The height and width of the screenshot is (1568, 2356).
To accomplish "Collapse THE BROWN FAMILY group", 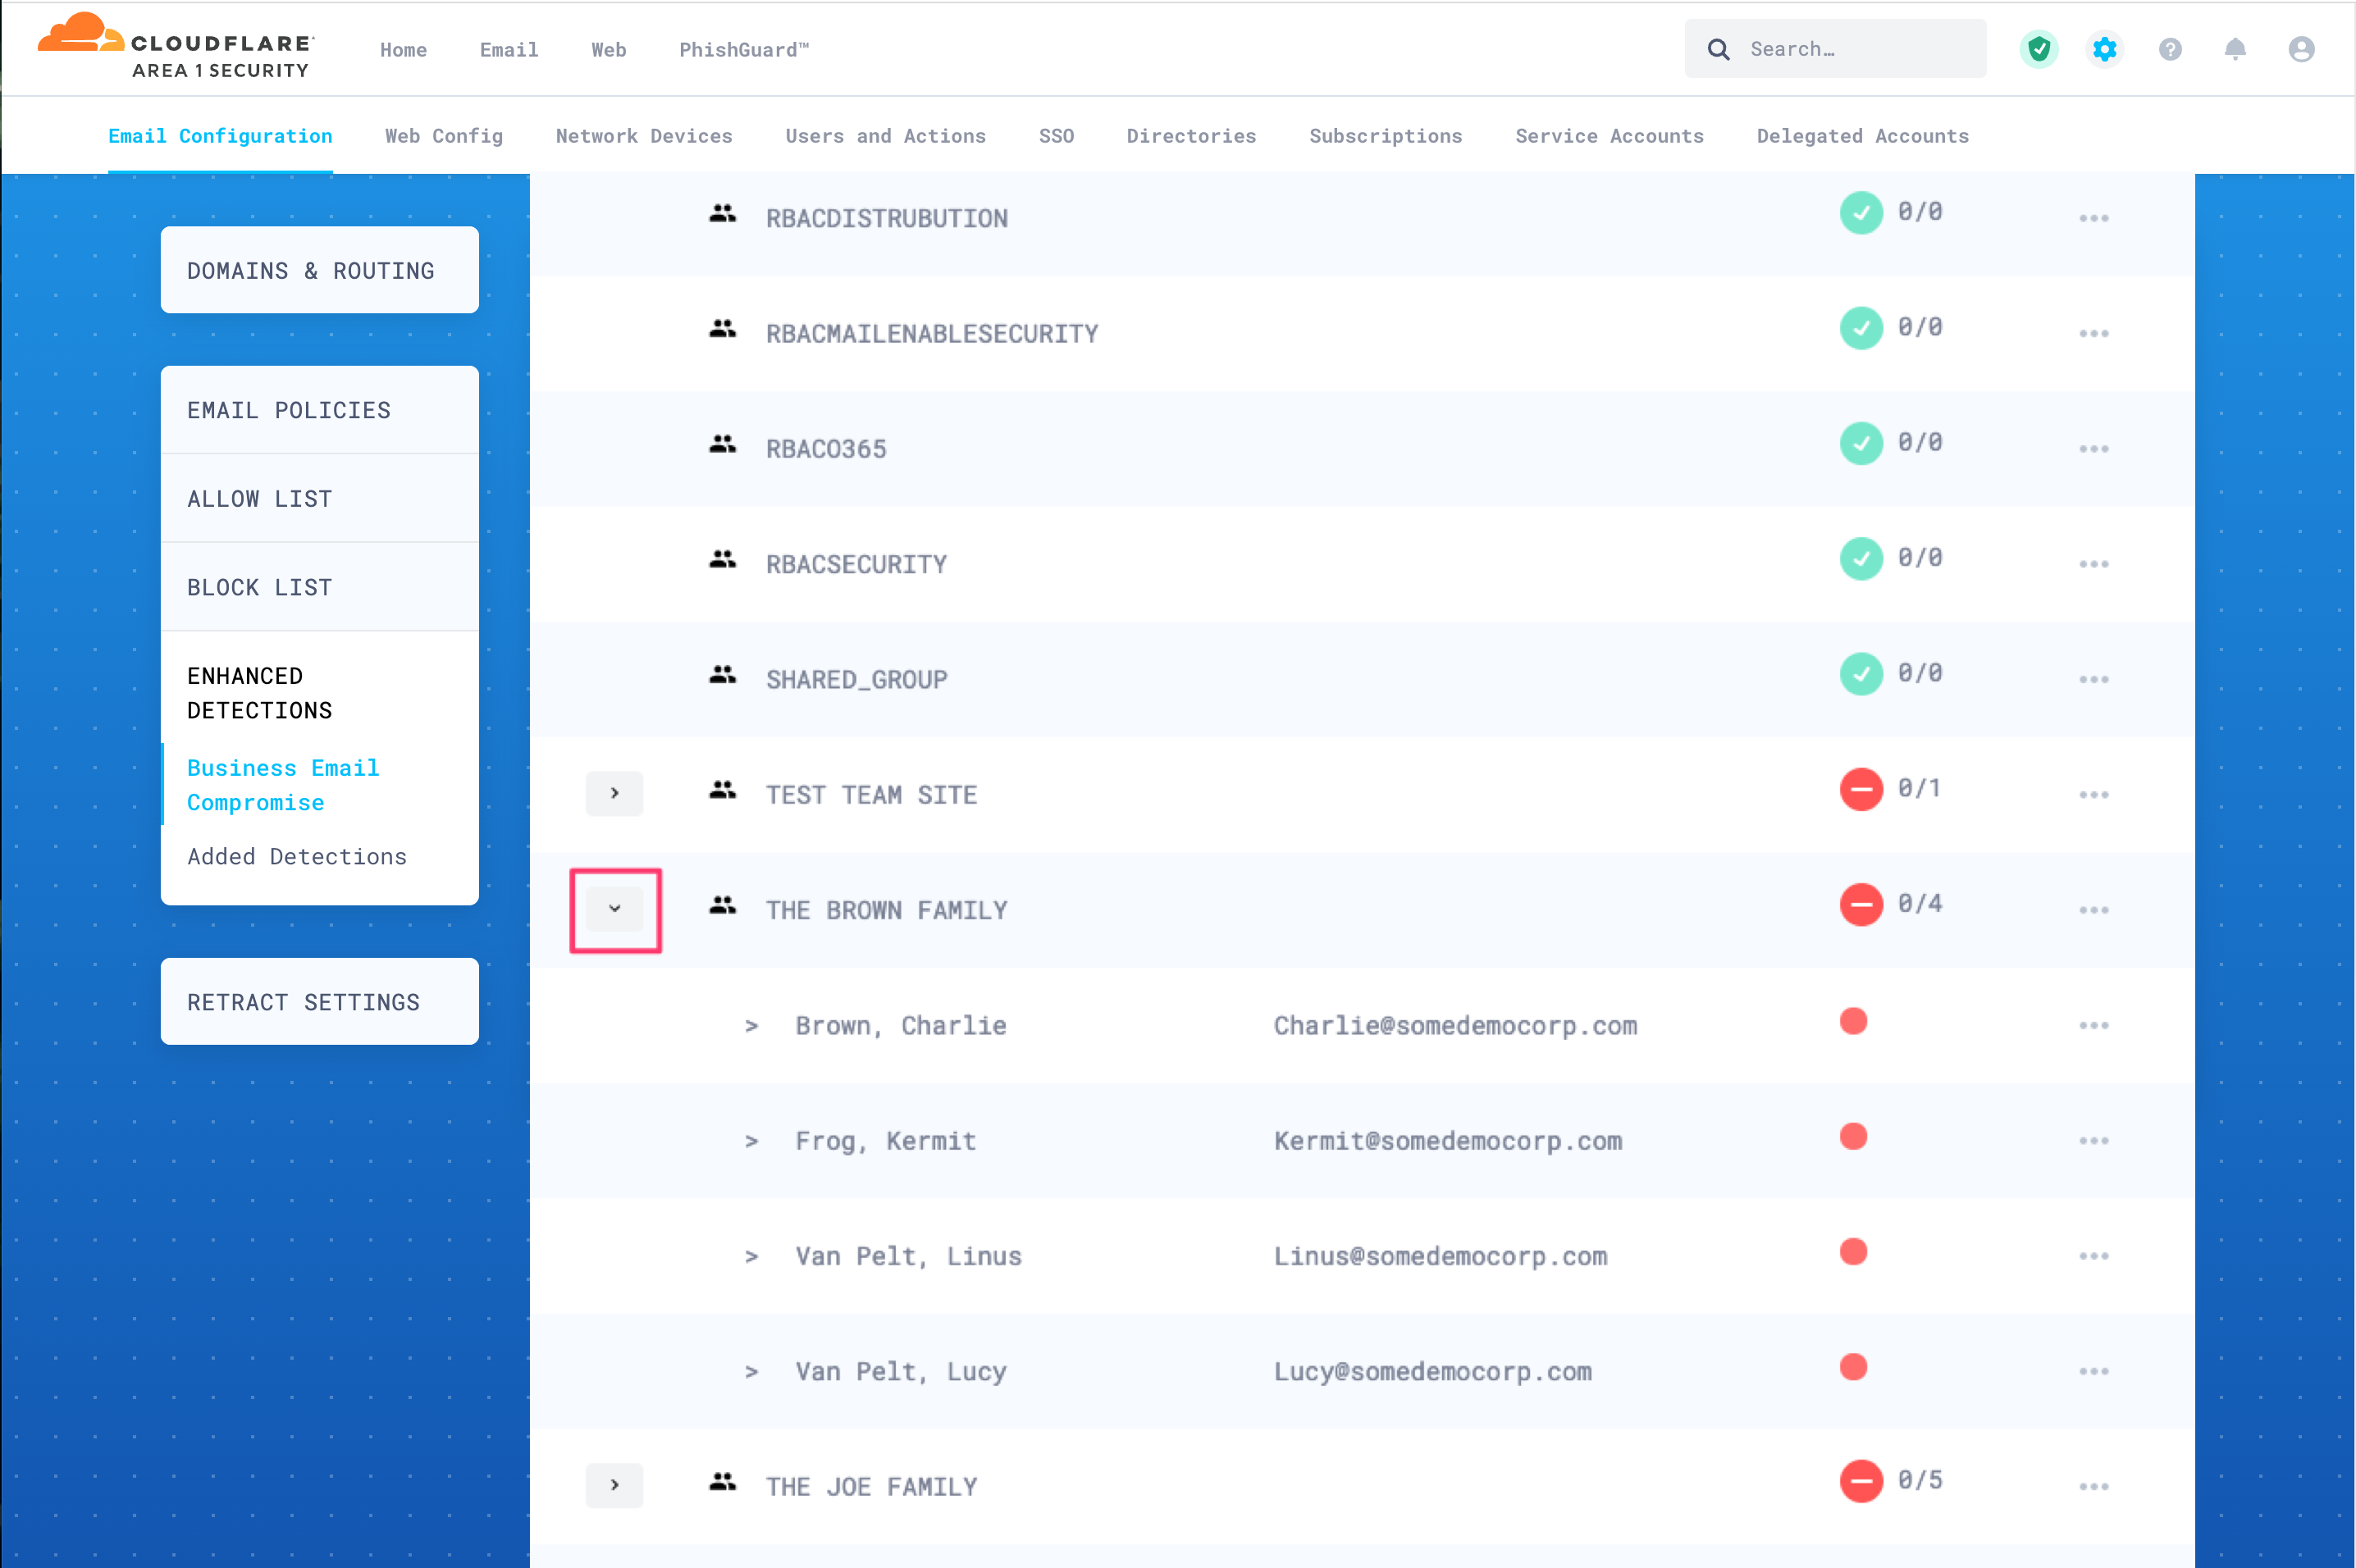I will click(x=614, y=909).
